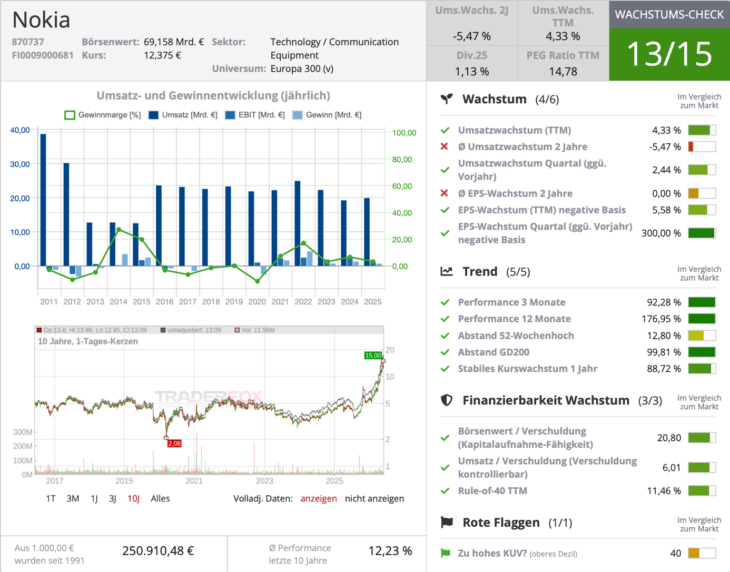The image size is (730, 572).
Task: Open the Umsatzwachstum (TTM) metric
Action: [x=514, y=130]
